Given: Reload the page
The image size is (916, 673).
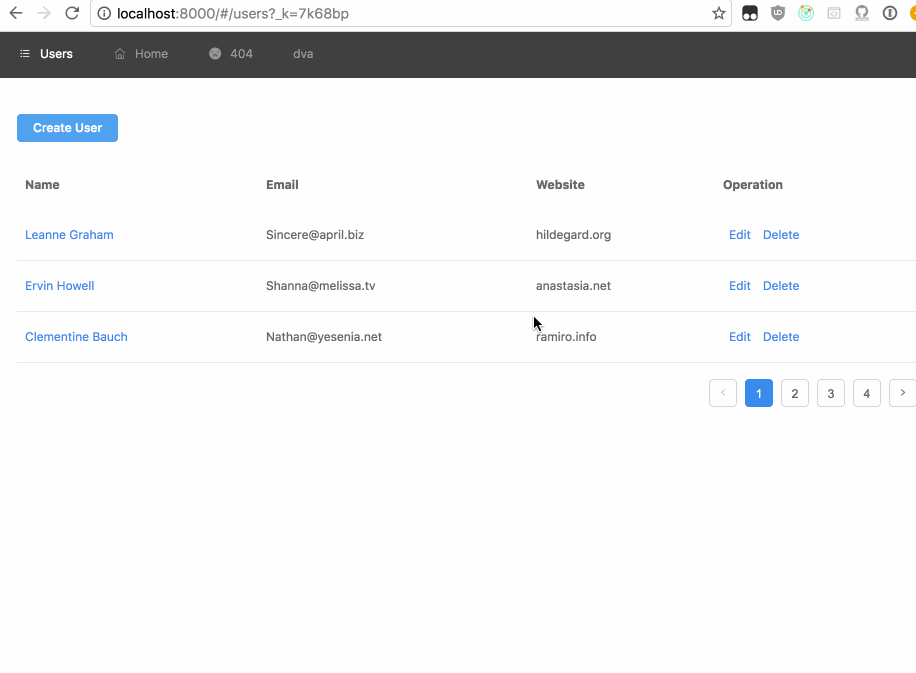Looking at the screenshot, I should [72, 14].
